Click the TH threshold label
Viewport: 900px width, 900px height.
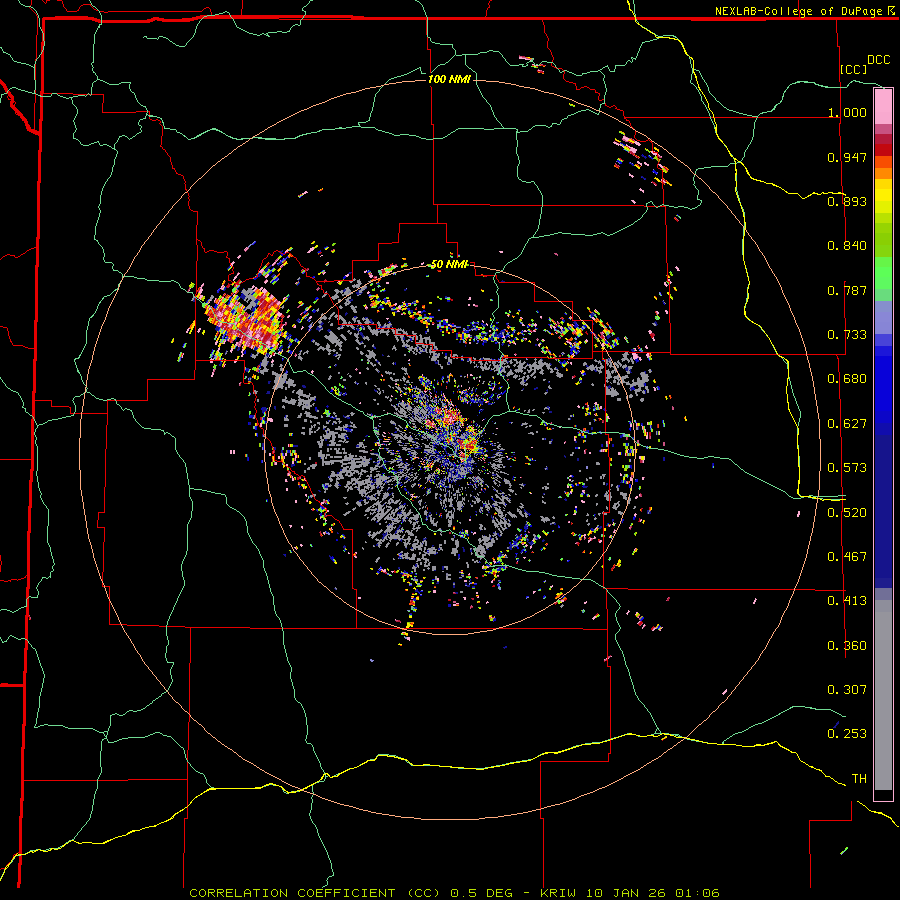point(859,779)
